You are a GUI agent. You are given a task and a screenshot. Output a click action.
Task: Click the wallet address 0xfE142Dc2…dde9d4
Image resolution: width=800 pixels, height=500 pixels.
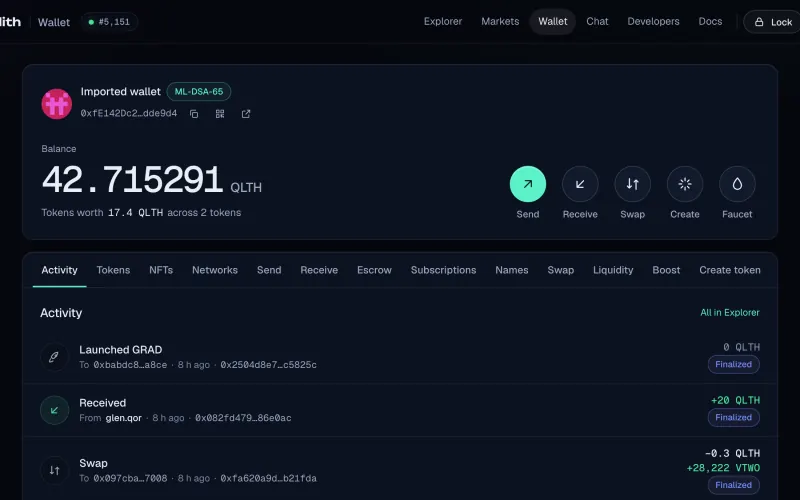(x=129, y=113)
